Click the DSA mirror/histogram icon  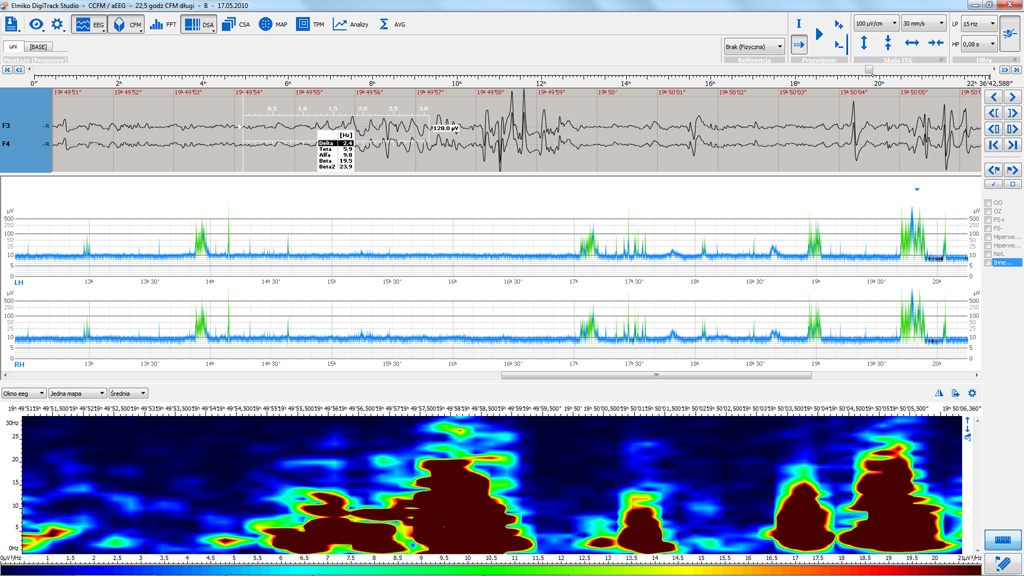(x=939, y=393)
